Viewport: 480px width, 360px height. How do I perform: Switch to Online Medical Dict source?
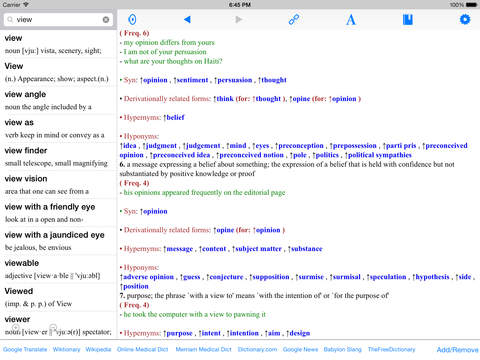[142, 349]
